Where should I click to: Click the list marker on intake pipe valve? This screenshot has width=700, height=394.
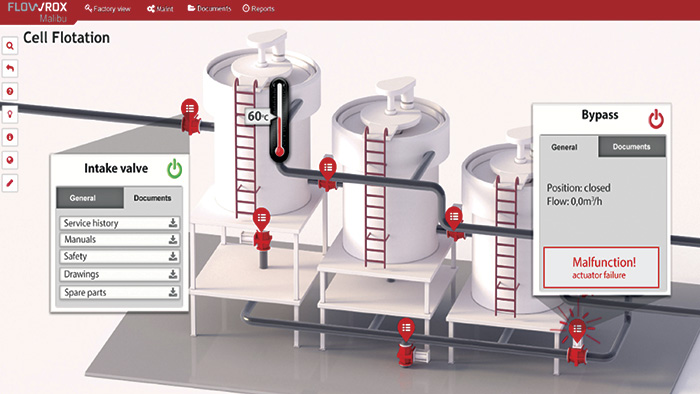pyautogui.click(x=190, y=109)
